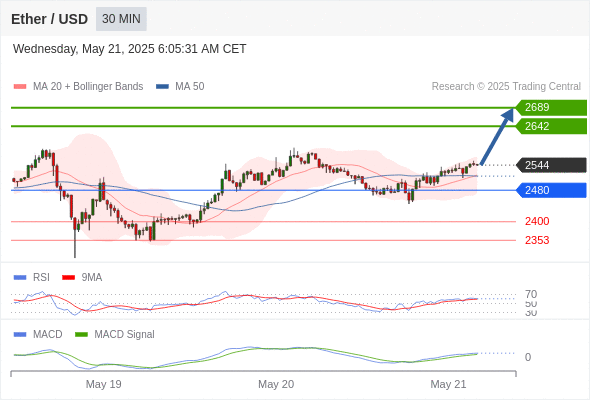Click the May 21 date axis label
The image size is (590, 400).
(448, 384)
